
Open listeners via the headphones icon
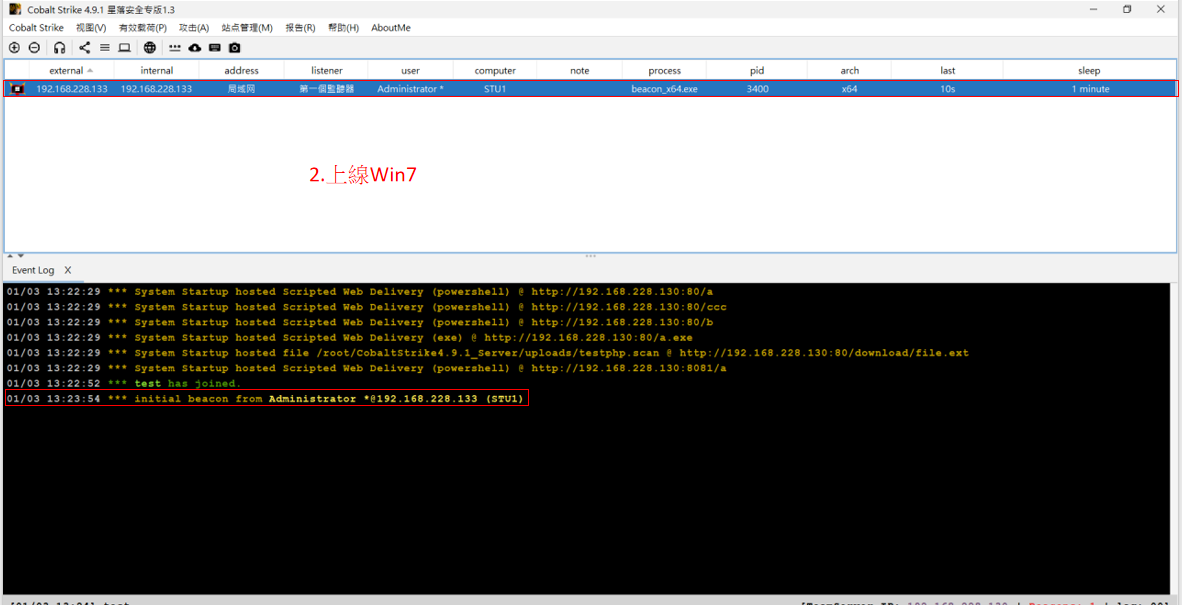[60, 47]
